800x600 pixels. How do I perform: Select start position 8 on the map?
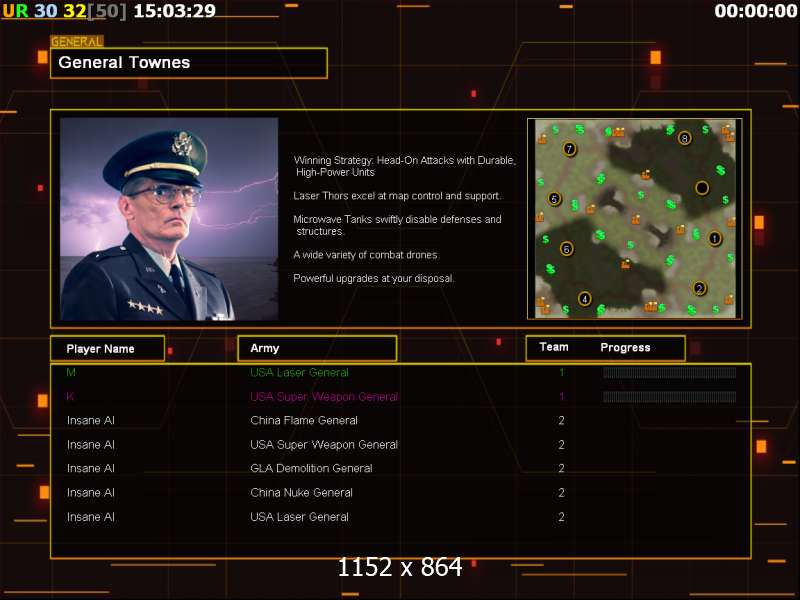pos(685,138)
